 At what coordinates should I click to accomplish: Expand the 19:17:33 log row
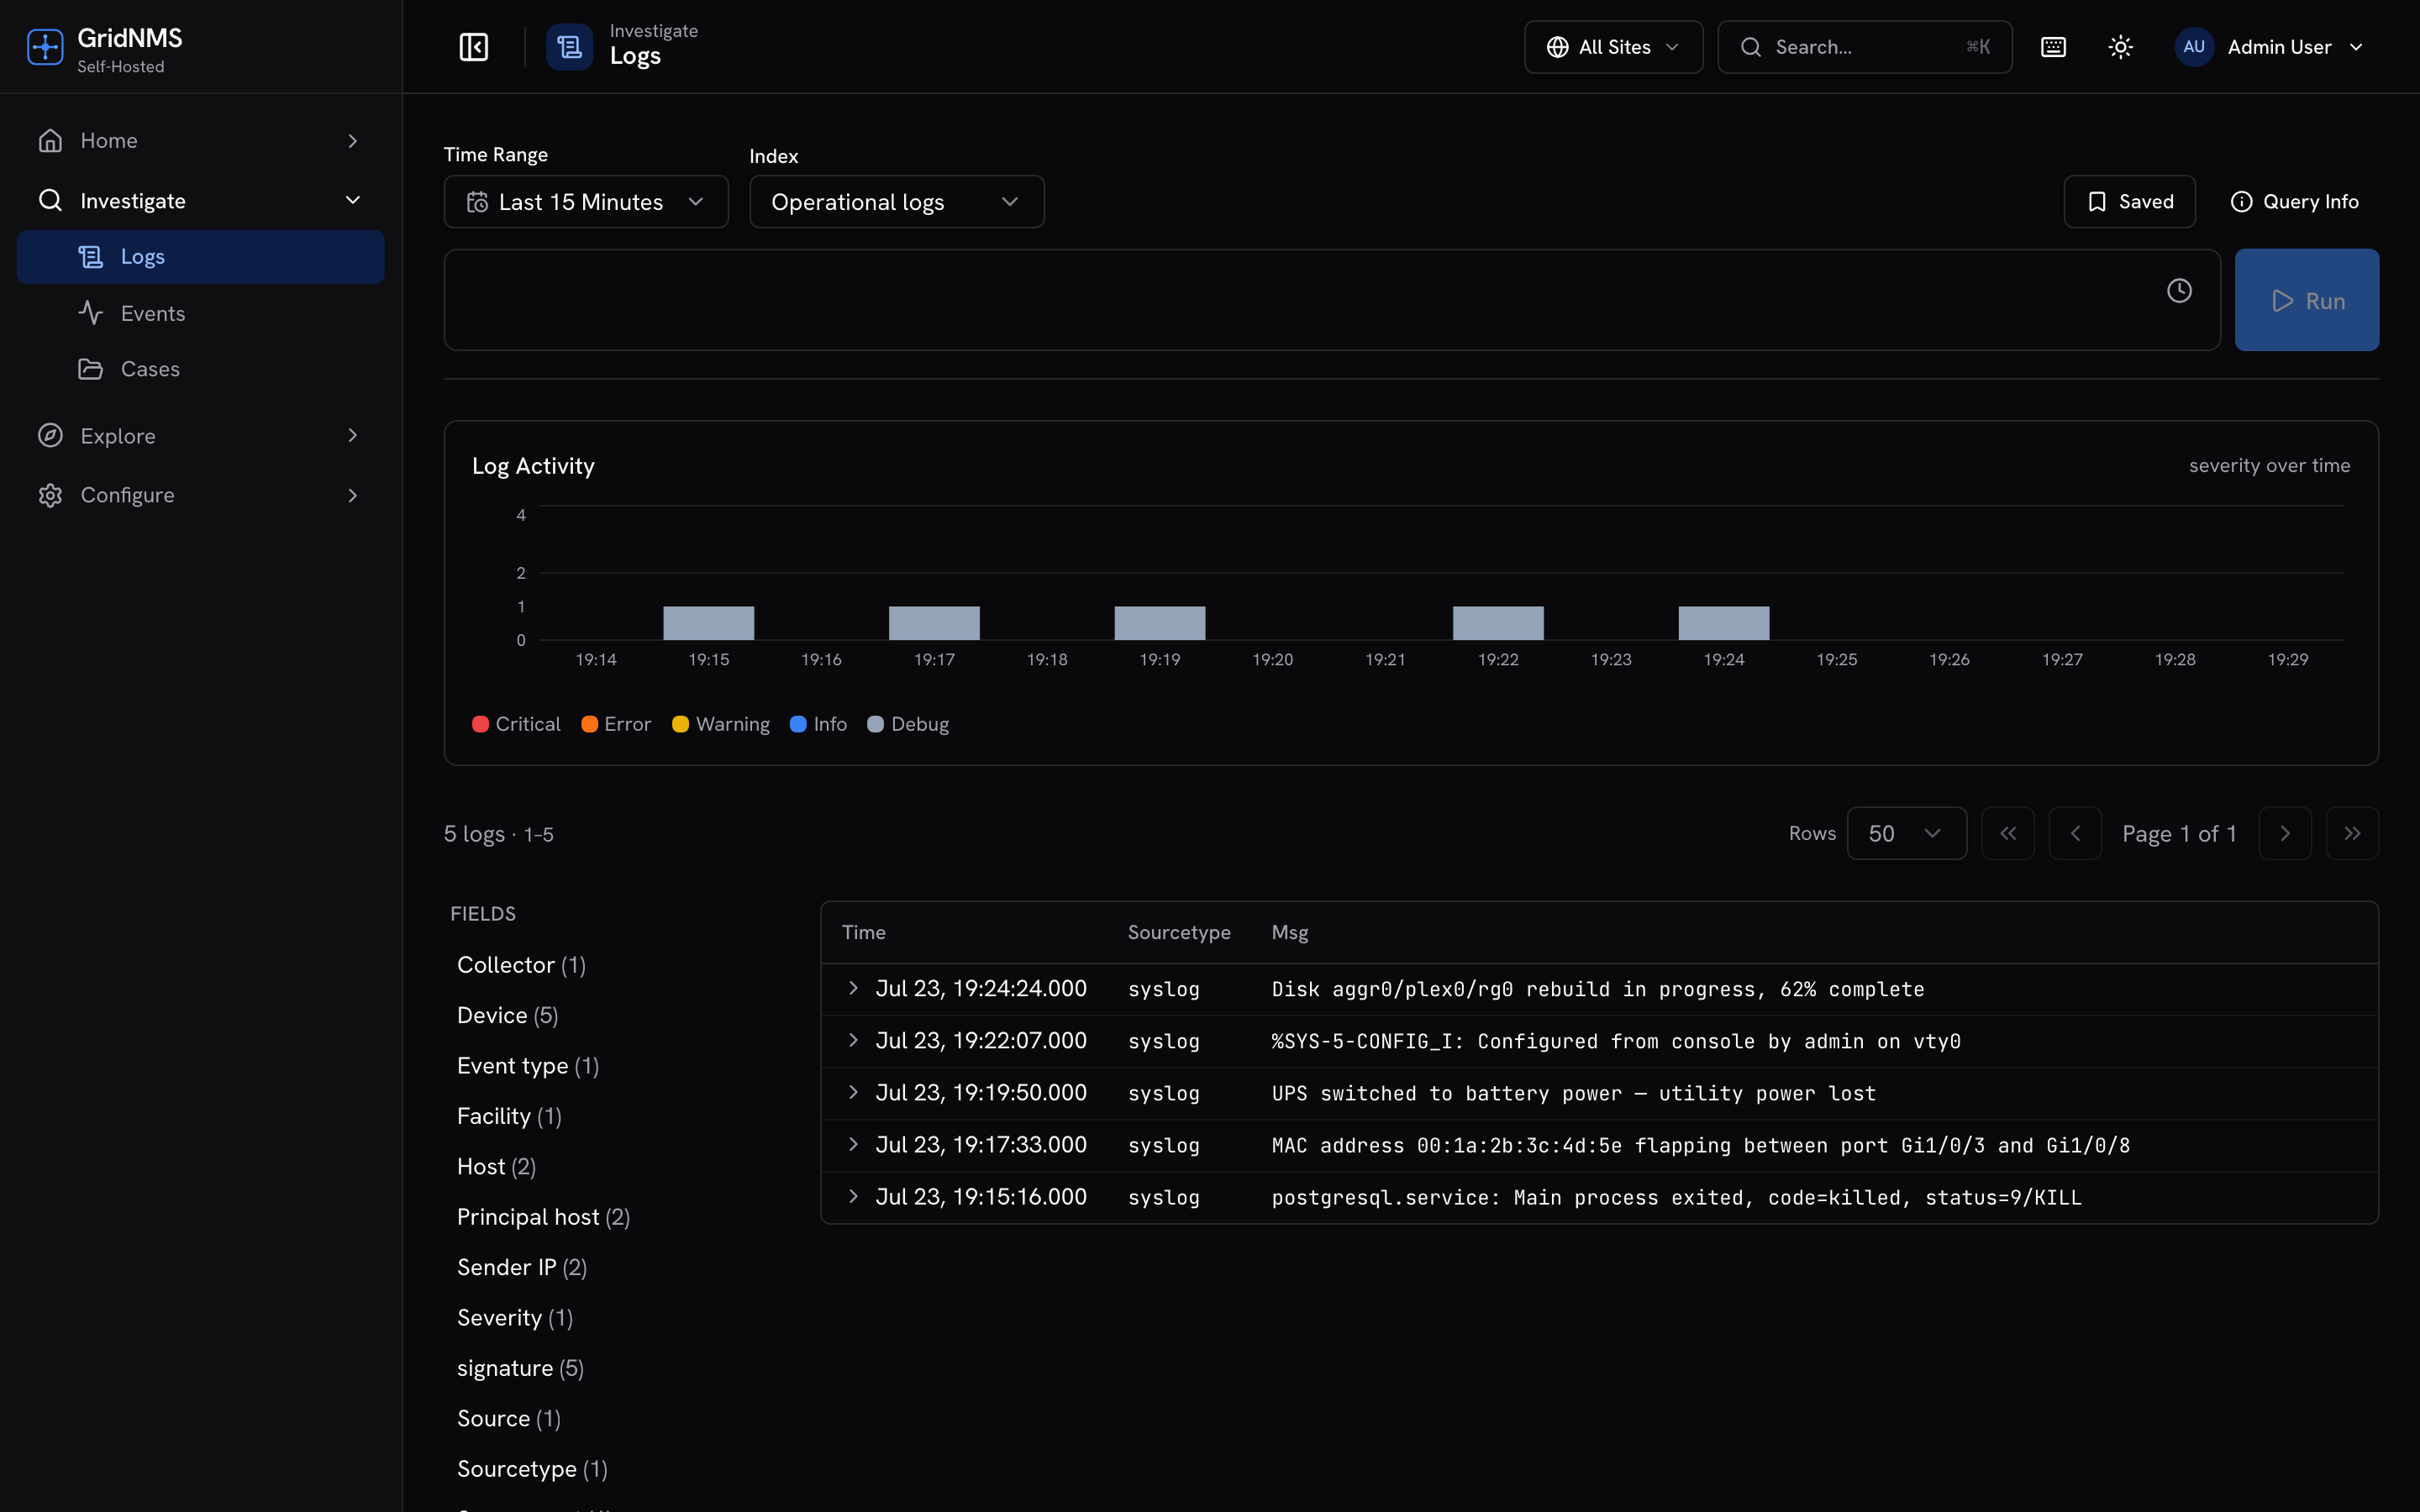853,1144
